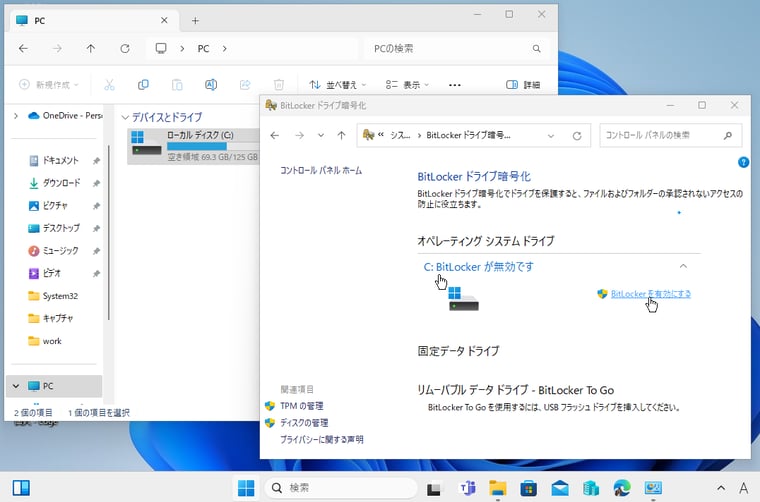760x502 pixels.
Task: Go forward in BitLocker window
Action: coord(300,136)
